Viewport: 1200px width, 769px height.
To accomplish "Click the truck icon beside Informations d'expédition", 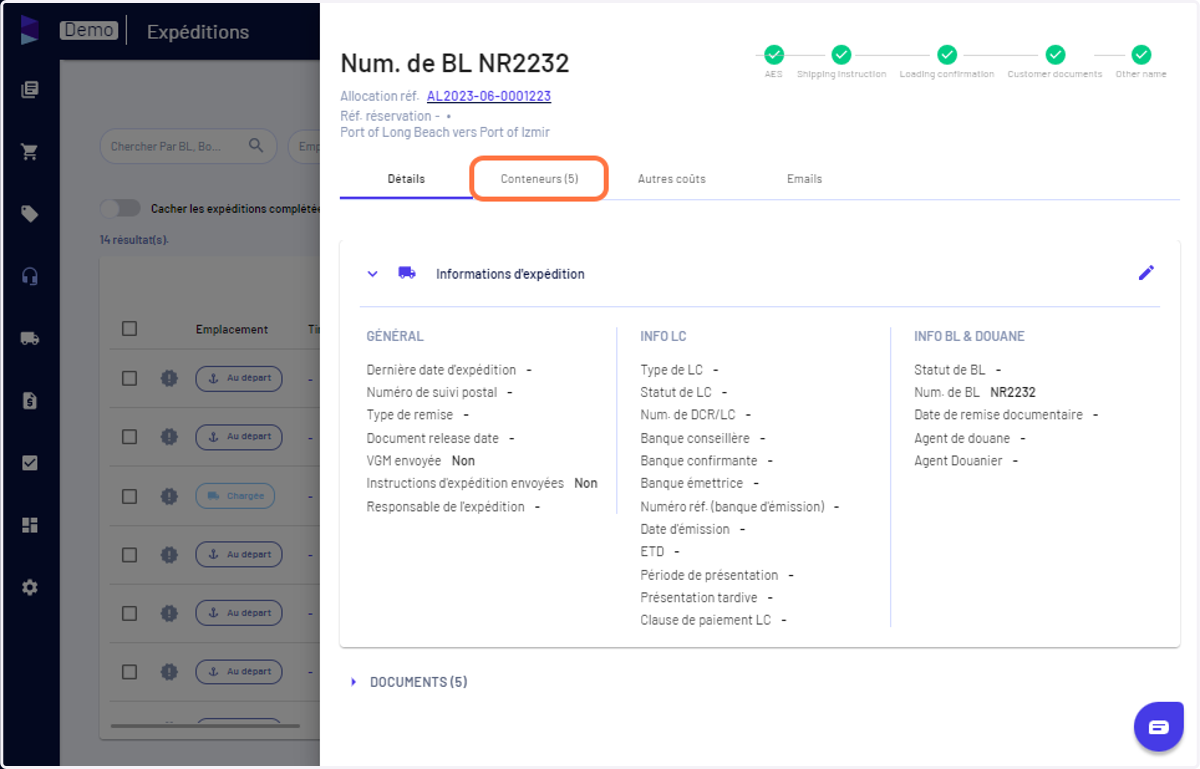I will click(407, 273).
